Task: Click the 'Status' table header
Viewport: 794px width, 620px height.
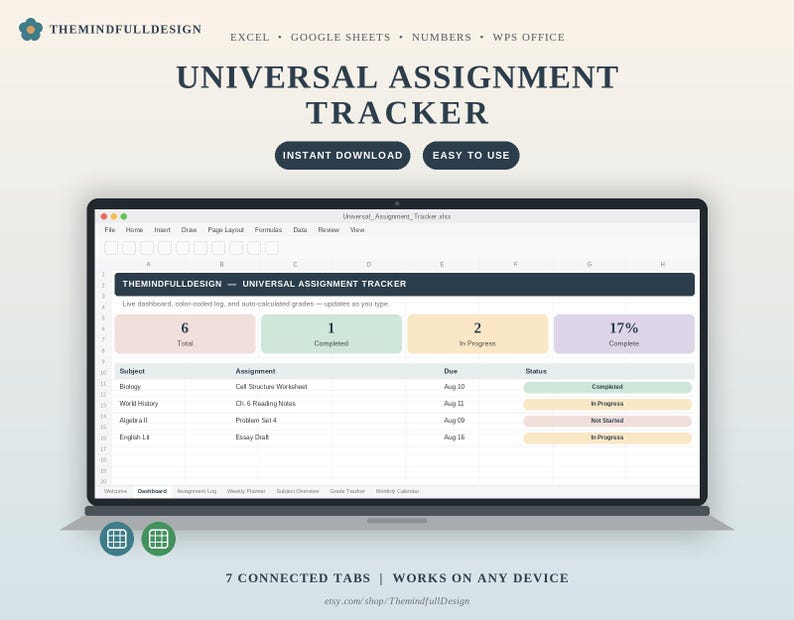Action: coord(536,371)
